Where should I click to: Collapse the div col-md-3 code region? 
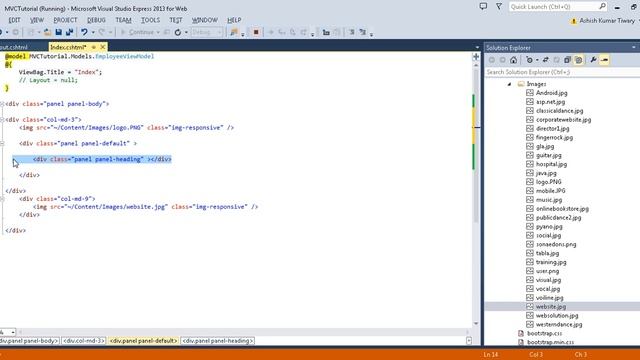coord(2,120)
